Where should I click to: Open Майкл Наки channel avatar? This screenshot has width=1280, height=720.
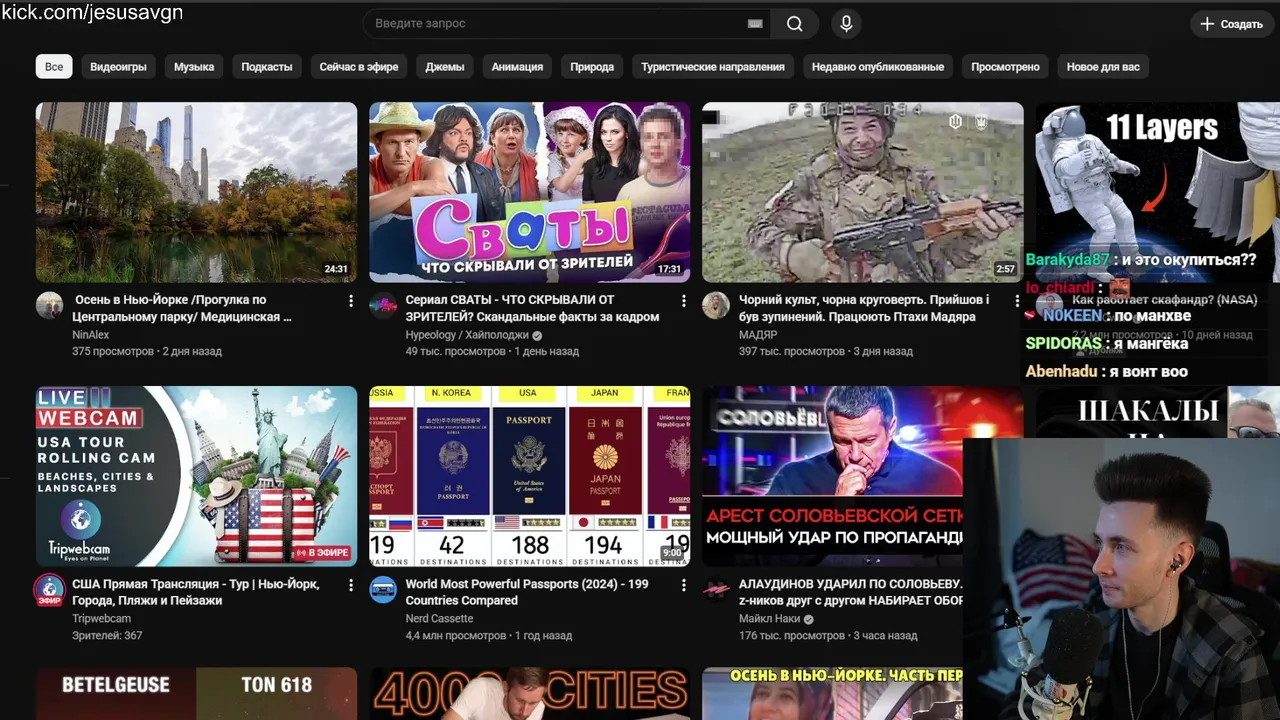point(716,590)
